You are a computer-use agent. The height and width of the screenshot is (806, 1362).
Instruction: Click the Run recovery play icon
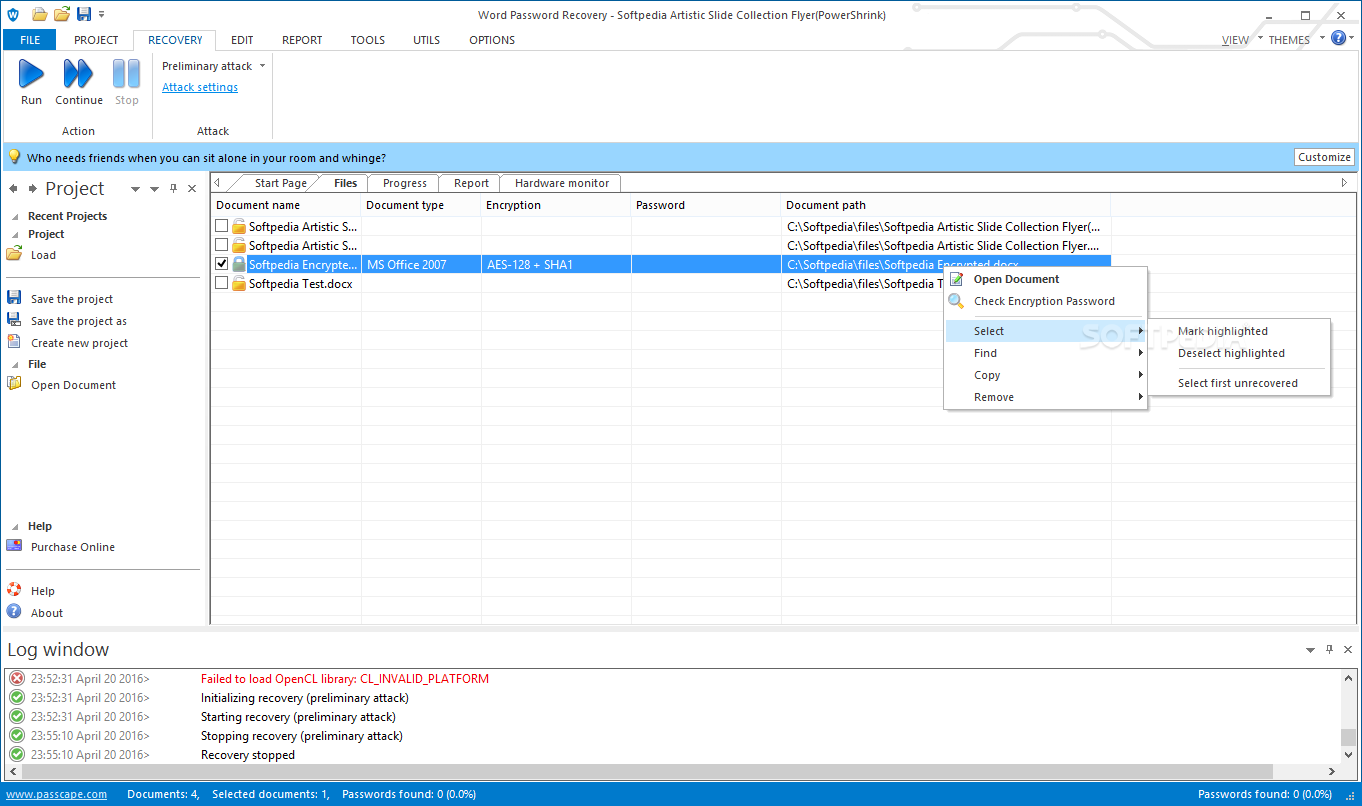[x=32, y=73]
